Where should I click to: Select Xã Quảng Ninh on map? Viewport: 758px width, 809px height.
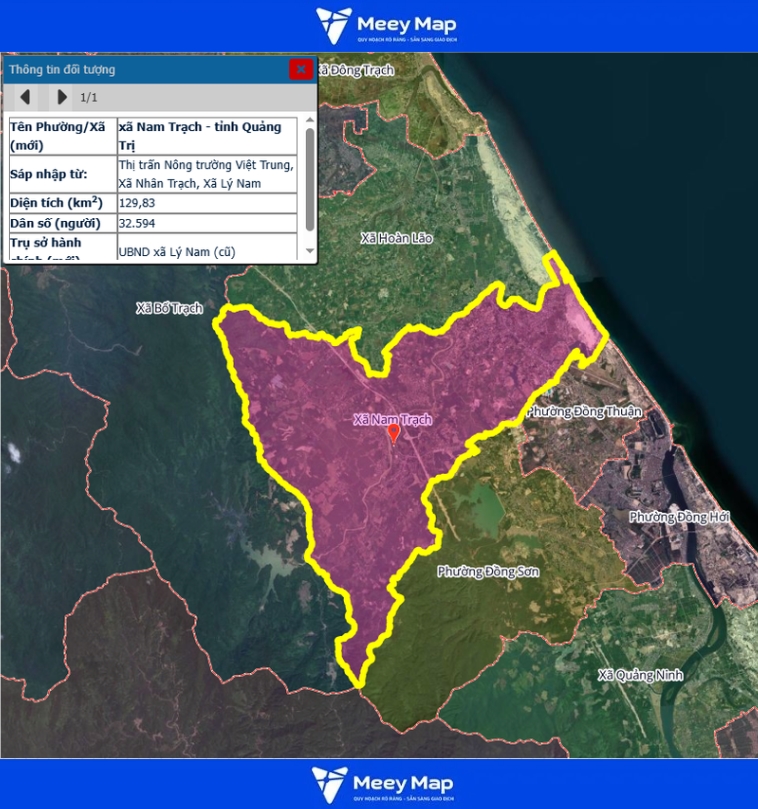640,675
